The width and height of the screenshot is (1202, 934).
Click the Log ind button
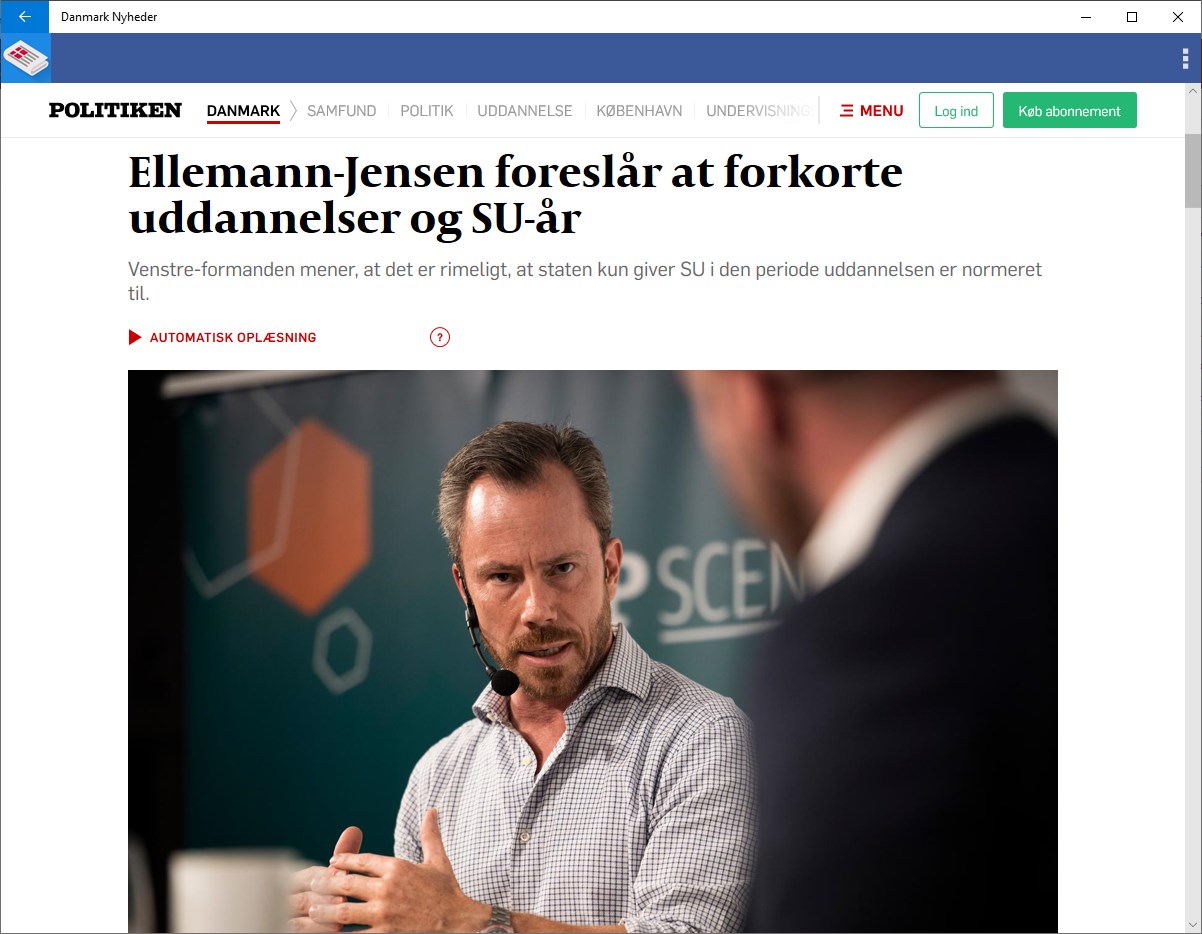click(956, 111)
